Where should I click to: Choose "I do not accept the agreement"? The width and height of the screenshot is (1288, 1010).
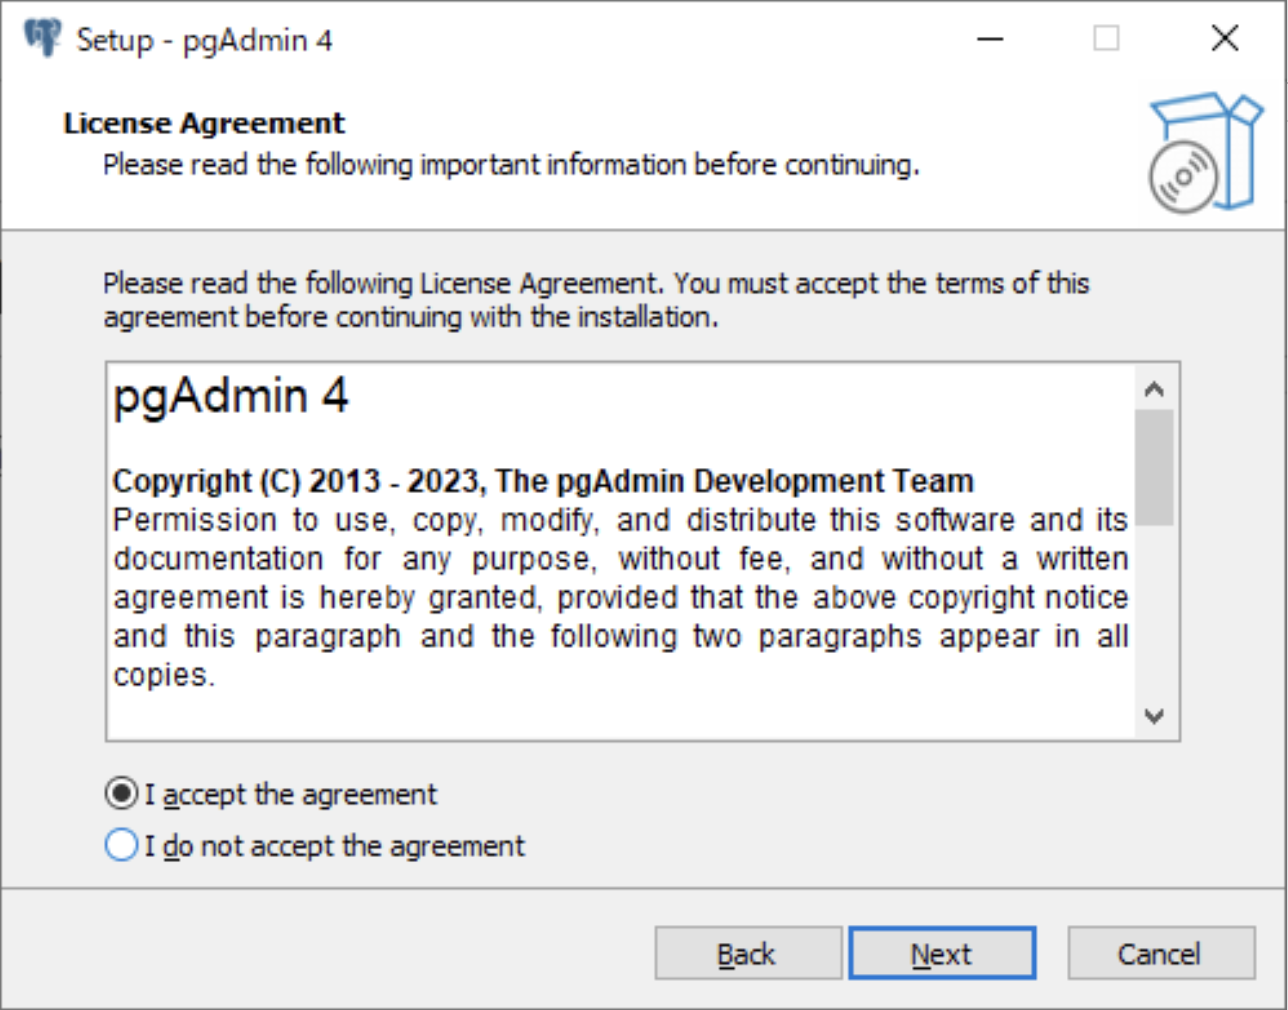pos(121,846)
